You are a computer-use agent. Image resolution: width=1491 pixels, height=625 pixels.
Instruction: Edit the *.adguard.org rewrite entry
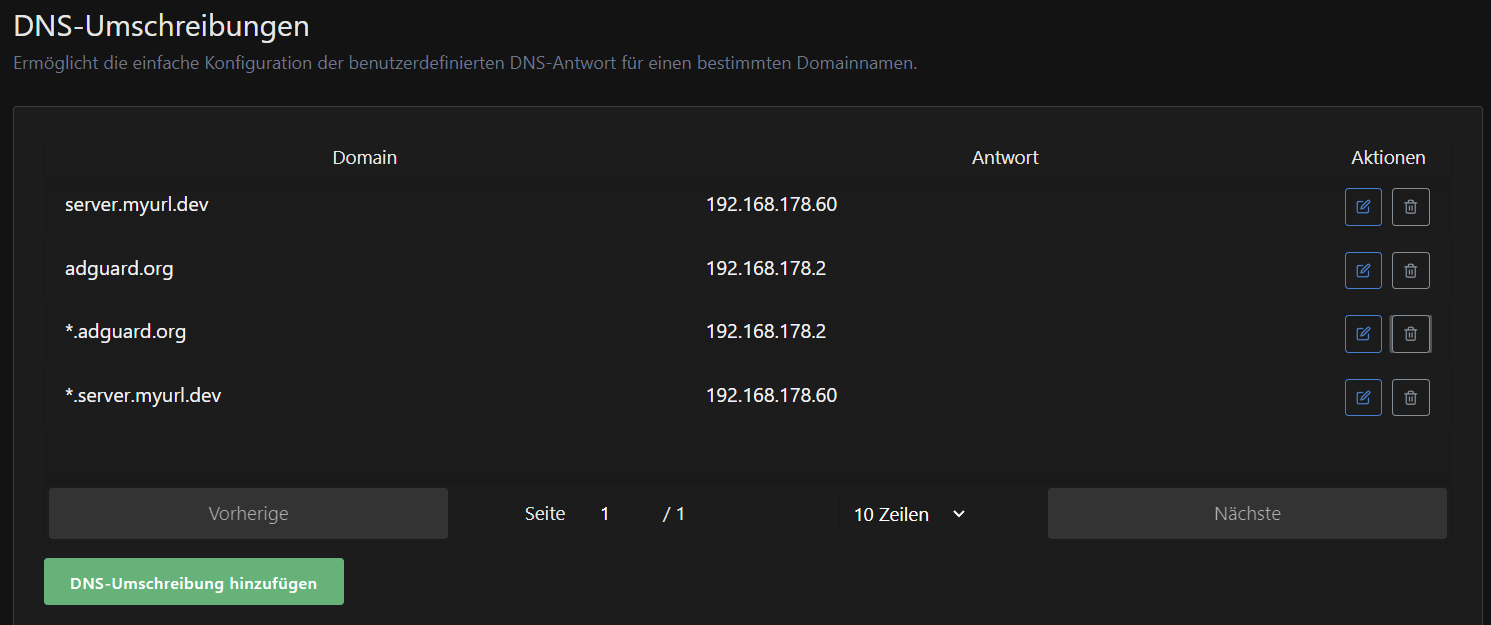click(1362, 334)
